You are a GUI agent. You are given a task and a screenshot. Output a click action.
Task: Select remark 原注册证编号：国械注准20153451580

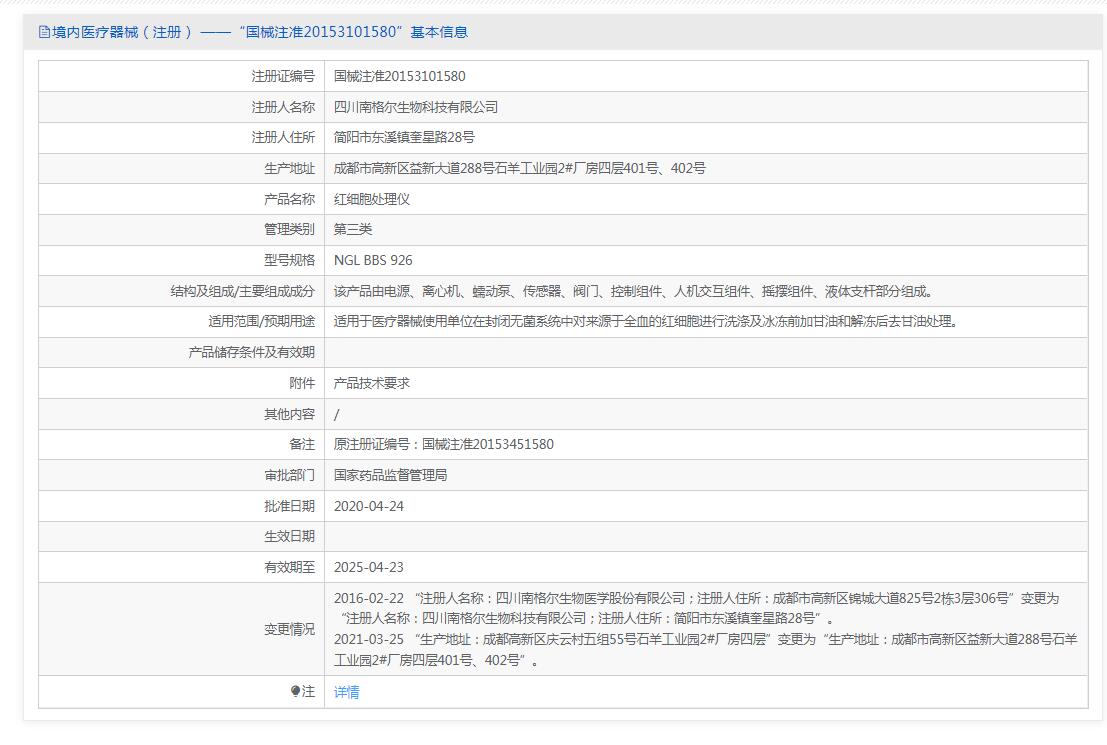(x=443, y=445)
